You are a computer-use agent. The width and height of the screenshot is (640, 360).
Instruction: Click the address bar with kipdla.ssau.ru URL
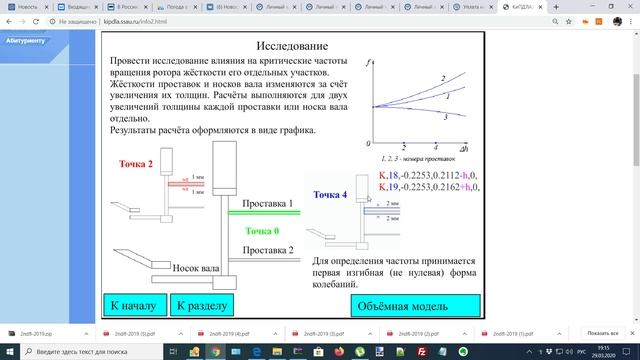tap(302, 22)
